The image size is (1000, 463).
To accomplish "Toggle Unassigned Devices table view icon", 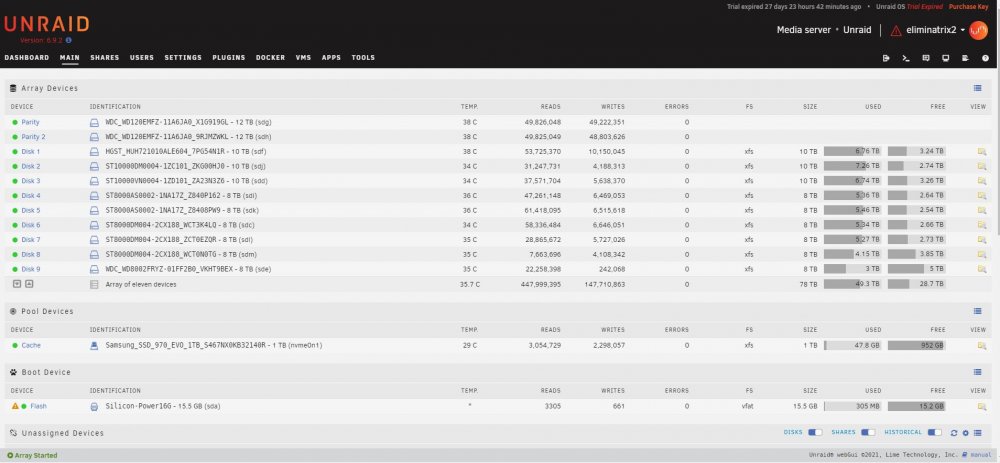I will pyautogui.click(x=978, y=433).
